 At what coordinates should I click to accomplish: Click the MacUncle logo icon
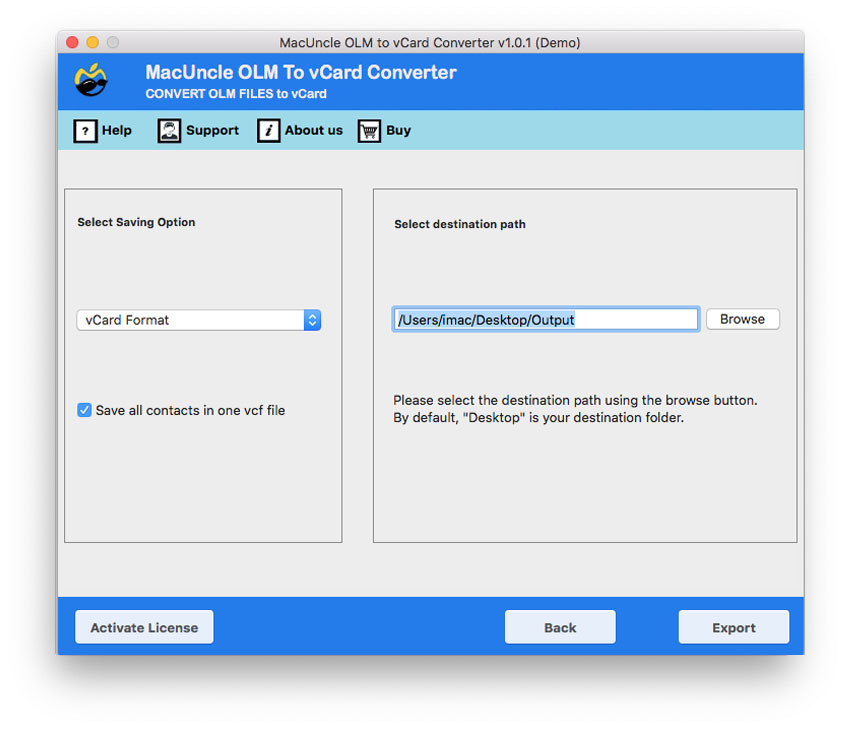click(89, 80)
